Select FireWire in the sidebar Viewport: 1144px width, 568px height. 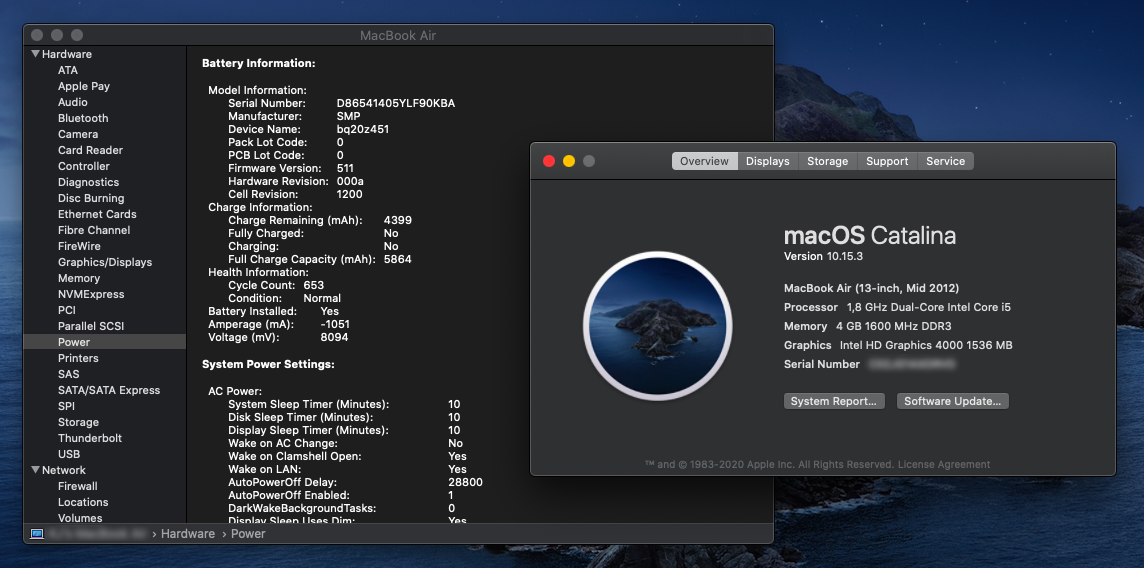(x=80, y=246)
